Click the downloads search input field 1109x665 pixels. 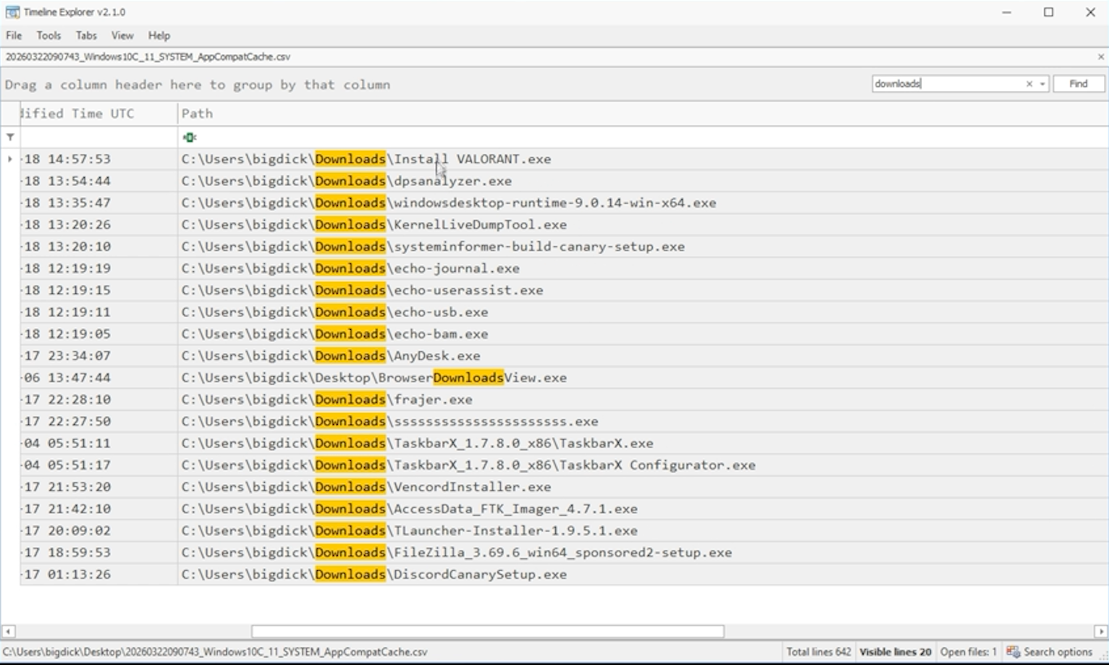(x=947, y=83)
